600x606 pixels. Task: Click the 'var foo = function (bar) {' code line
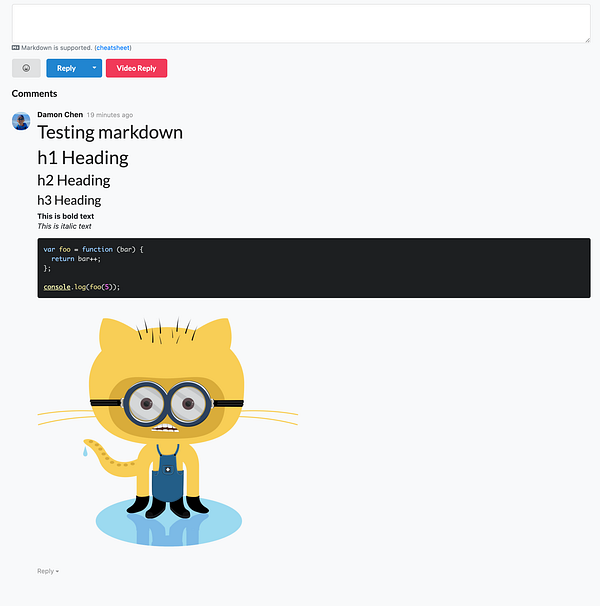click(93, 249)
